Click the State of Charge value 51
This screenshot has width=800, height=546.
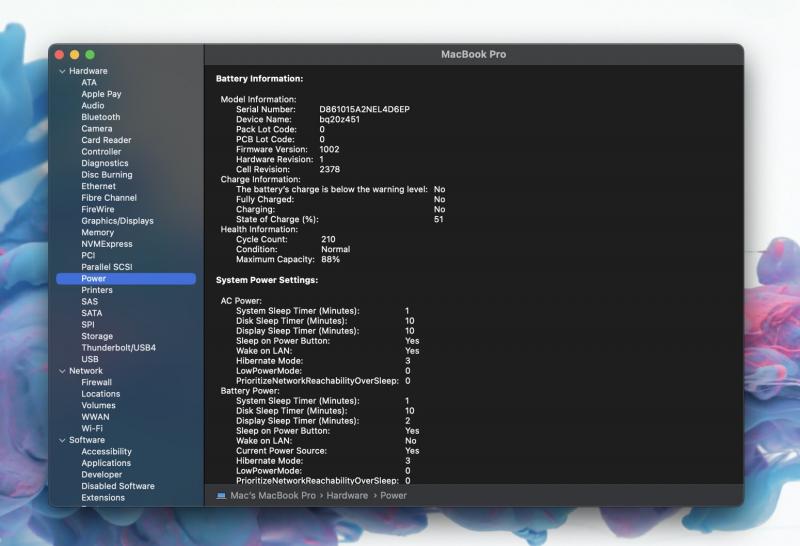pyautogui.click(x=439, y=219)
